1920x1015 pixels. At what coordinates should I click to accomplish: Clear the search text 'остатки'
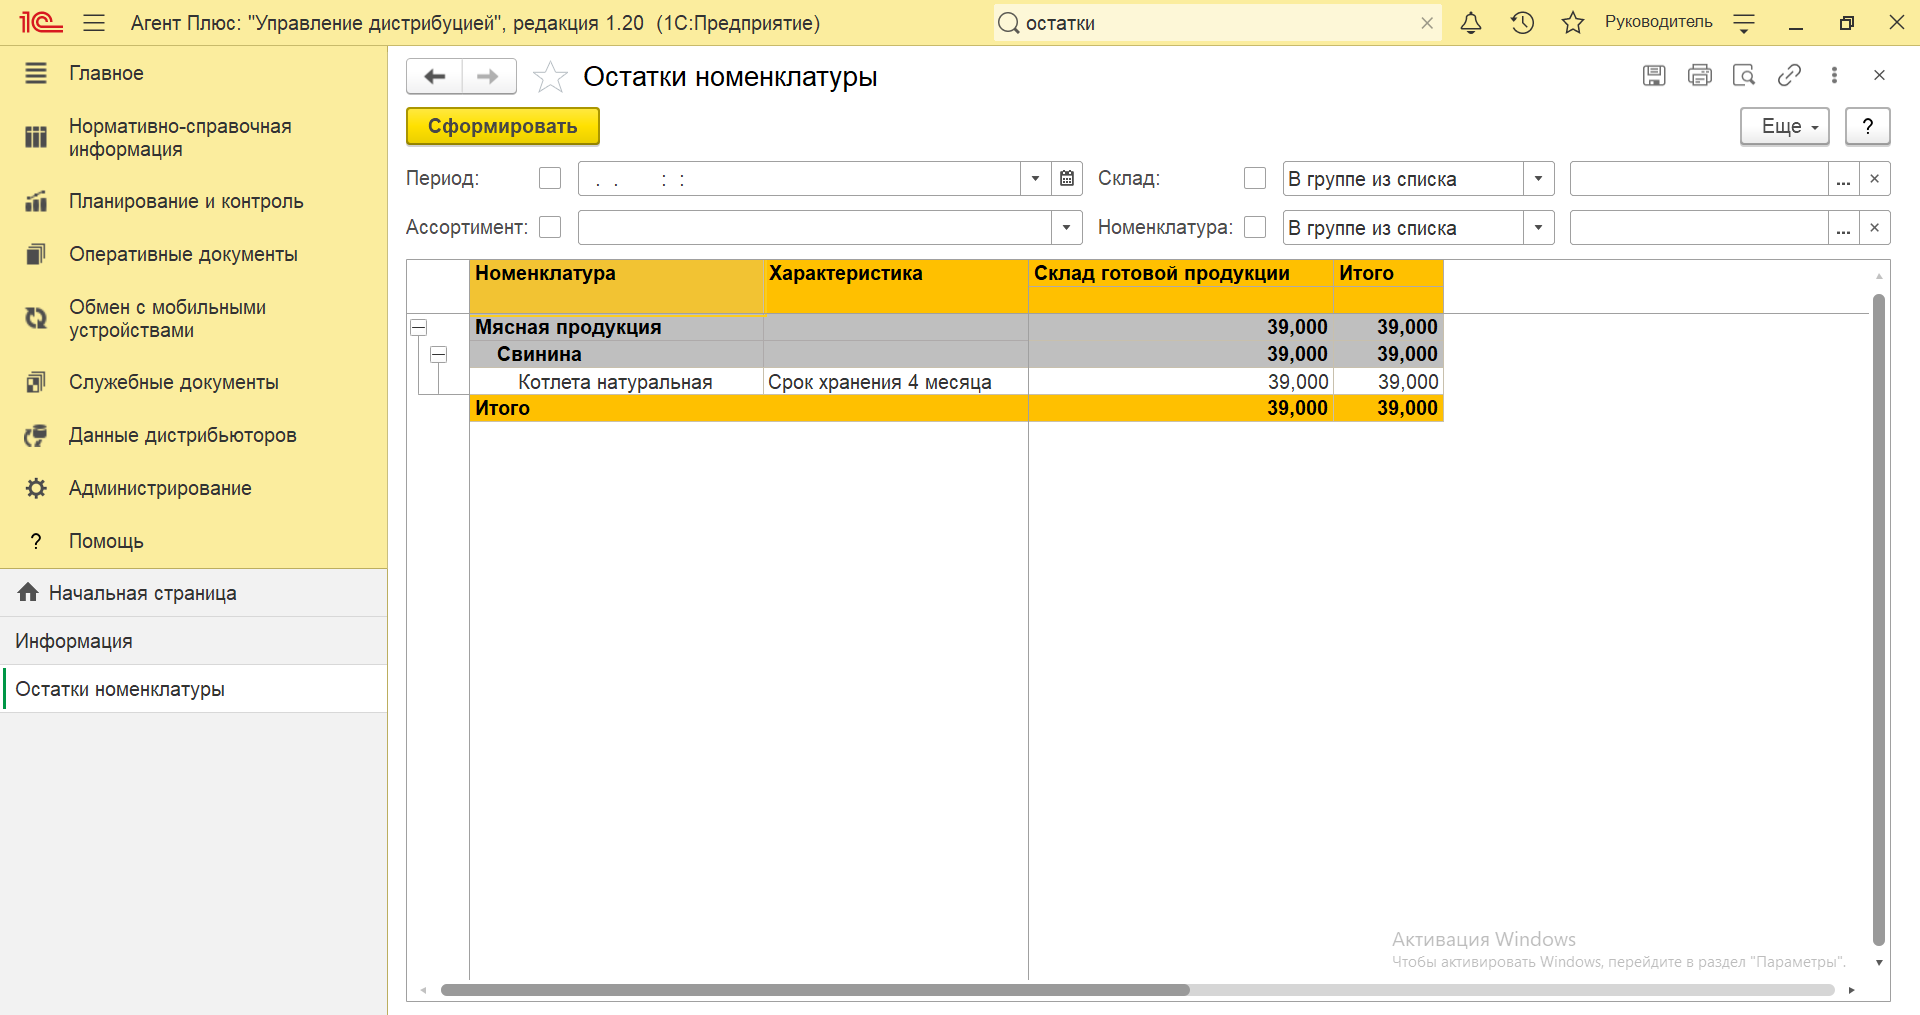[1427, 23]
